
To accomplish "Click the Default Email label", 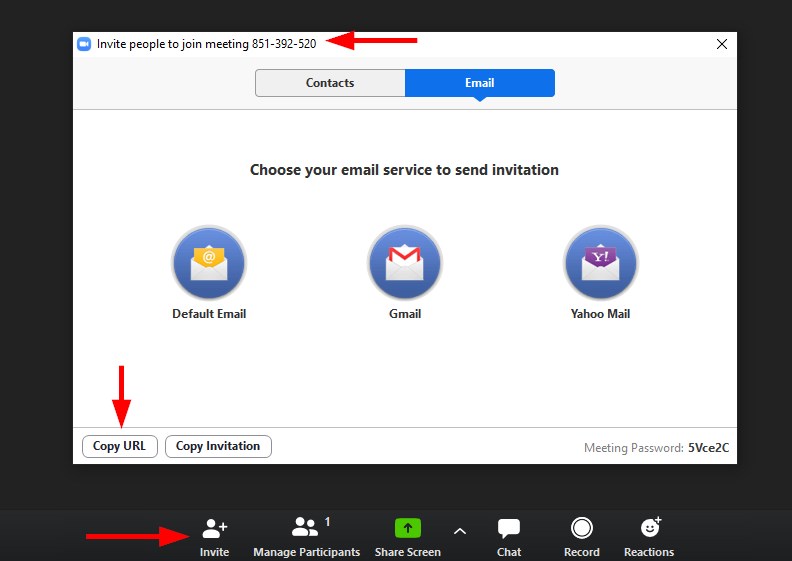I will click(x=209, y=314).
